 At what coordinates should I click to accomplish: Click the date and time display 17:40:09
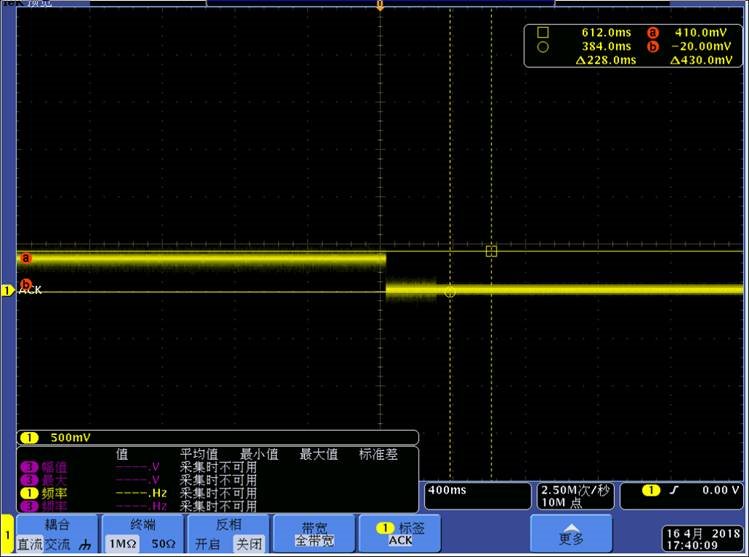click(703, 539)
